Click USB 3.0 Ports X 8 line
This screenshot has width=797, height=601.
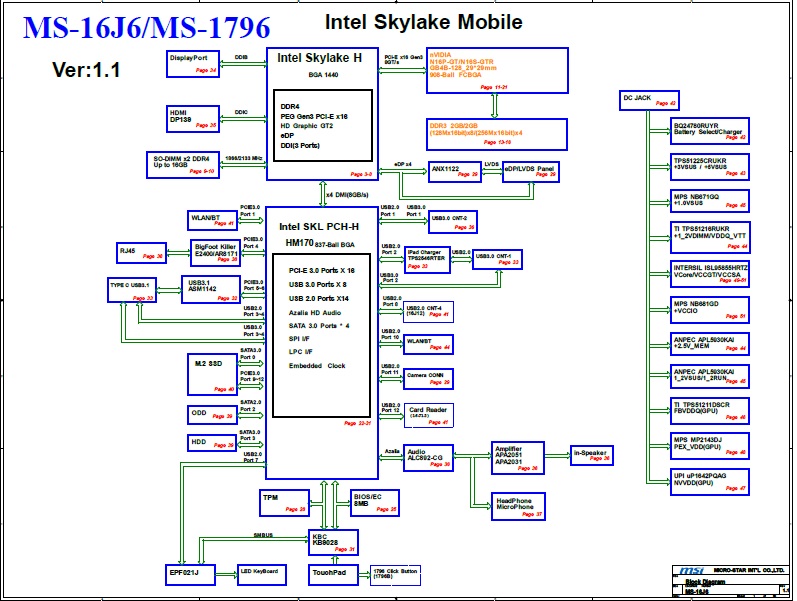coord(318,284)
